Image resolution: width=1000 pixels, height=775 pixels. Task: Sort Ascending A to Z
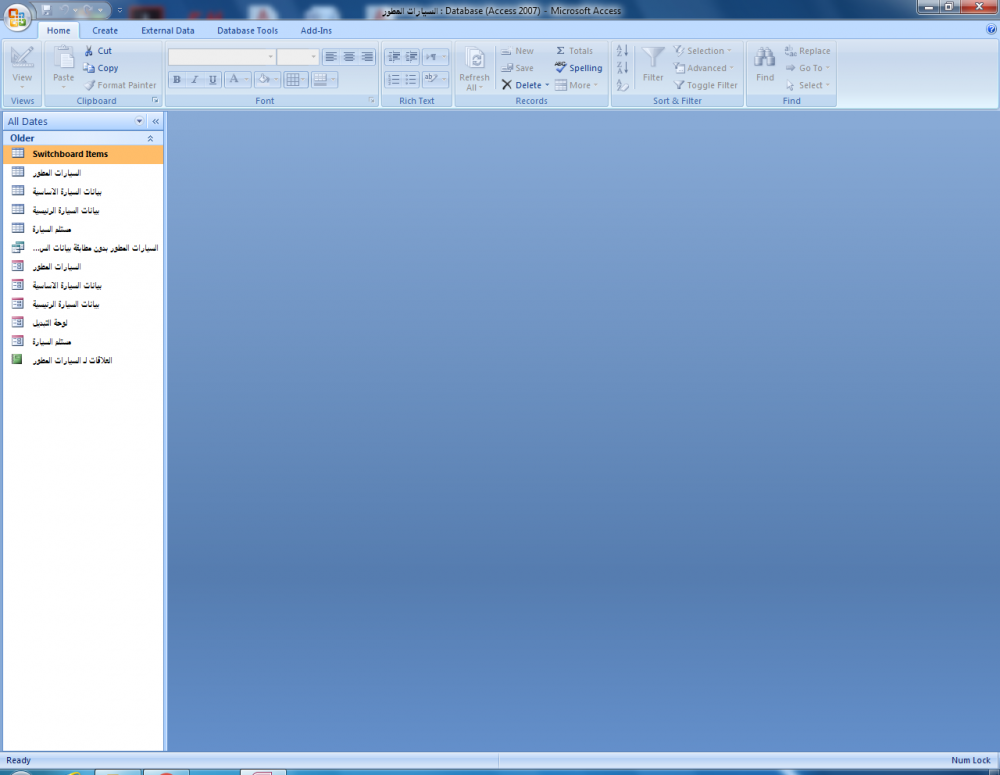(622, 50)
